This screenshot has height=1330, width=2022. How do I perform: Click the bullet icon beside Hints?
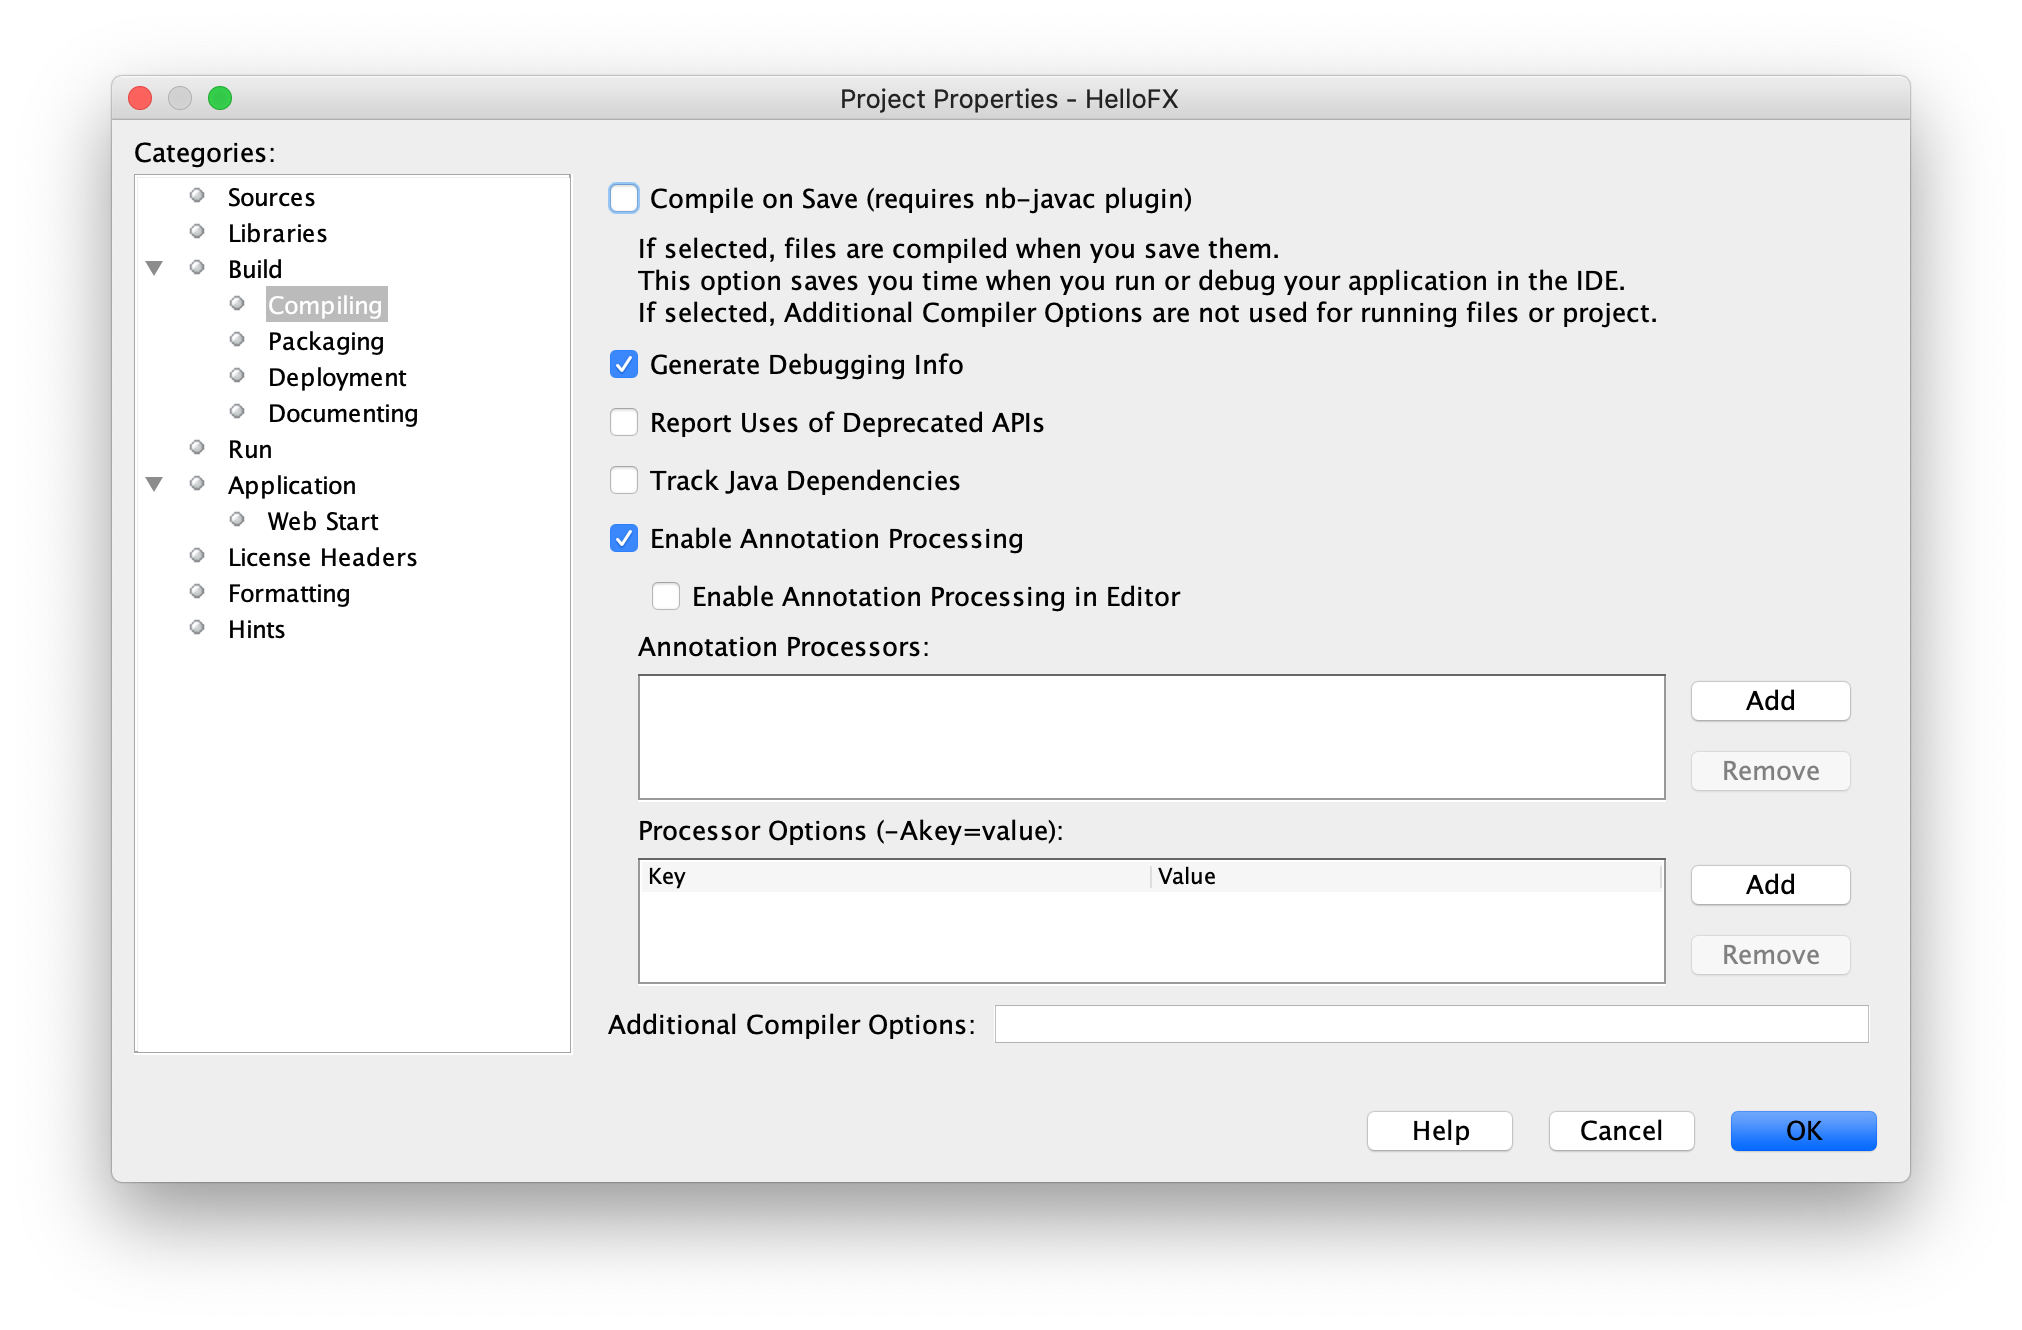[x=197, y=627]
